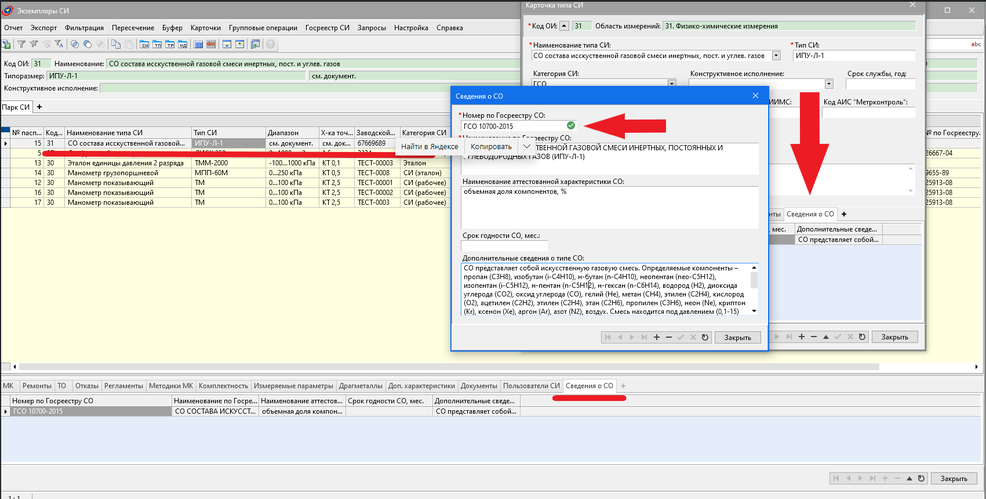986x499 pixels.
Task: Click the НД card folder toolbar icon
Action: (x=182, y=45)
